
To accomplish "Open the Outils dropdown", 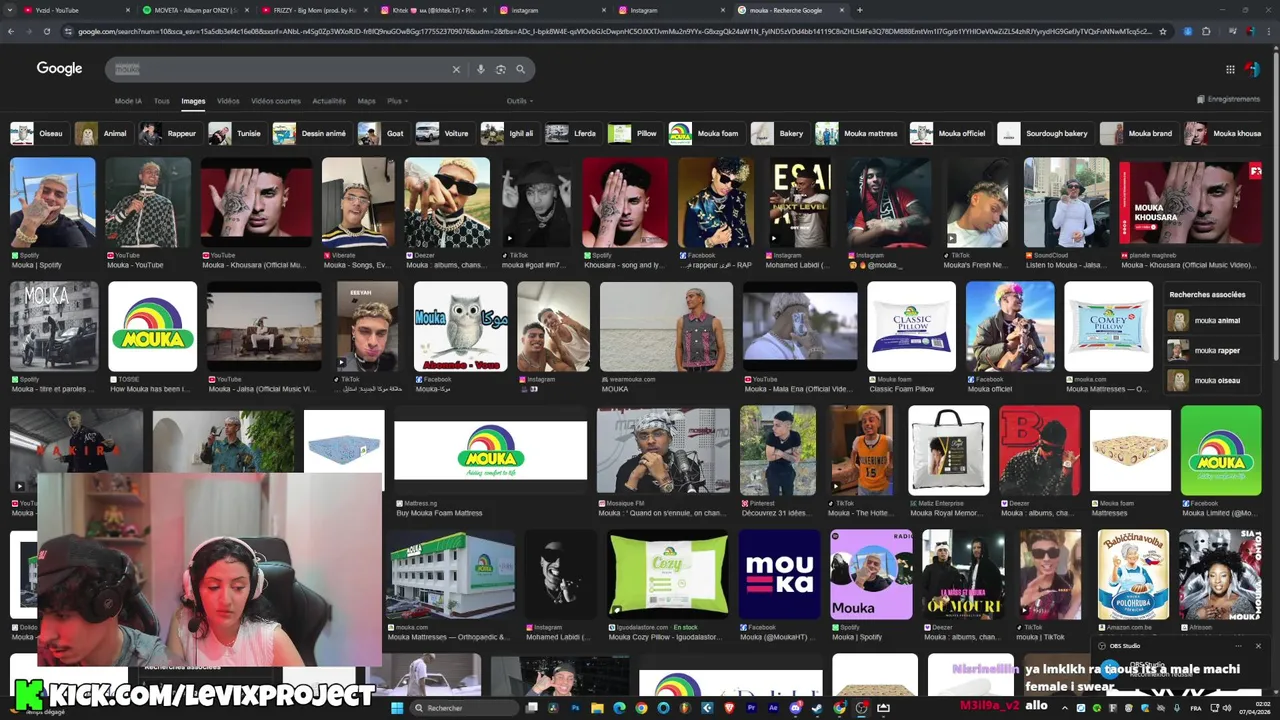I will pyautogui.click(x=520, y=101).
